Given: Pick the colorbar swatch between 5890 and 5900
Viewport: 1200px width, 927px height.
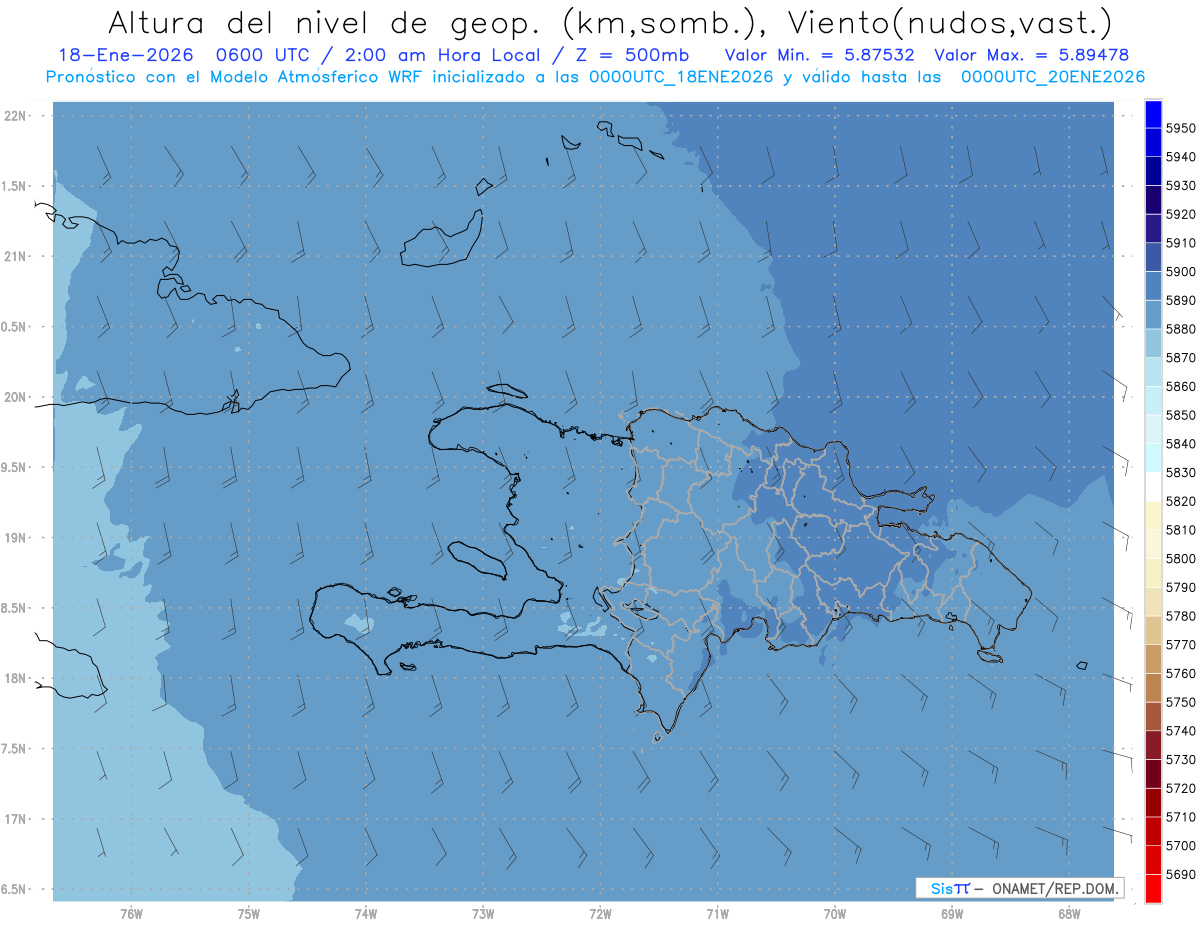Looking at the screenshot, I should click(1153, 286).
